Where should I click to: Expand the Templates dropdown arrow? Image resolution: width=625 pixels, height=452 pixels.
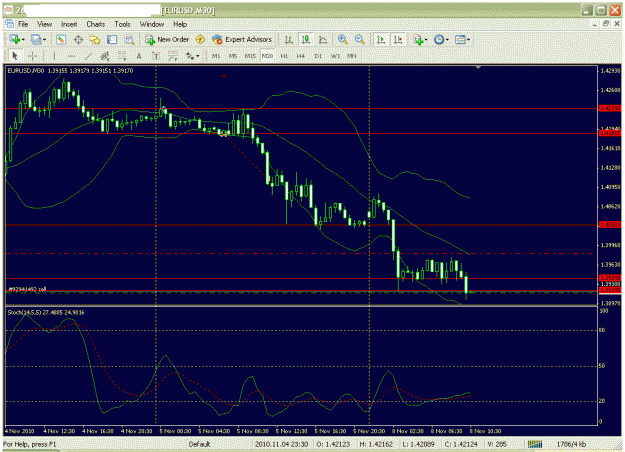coord(468,40)
